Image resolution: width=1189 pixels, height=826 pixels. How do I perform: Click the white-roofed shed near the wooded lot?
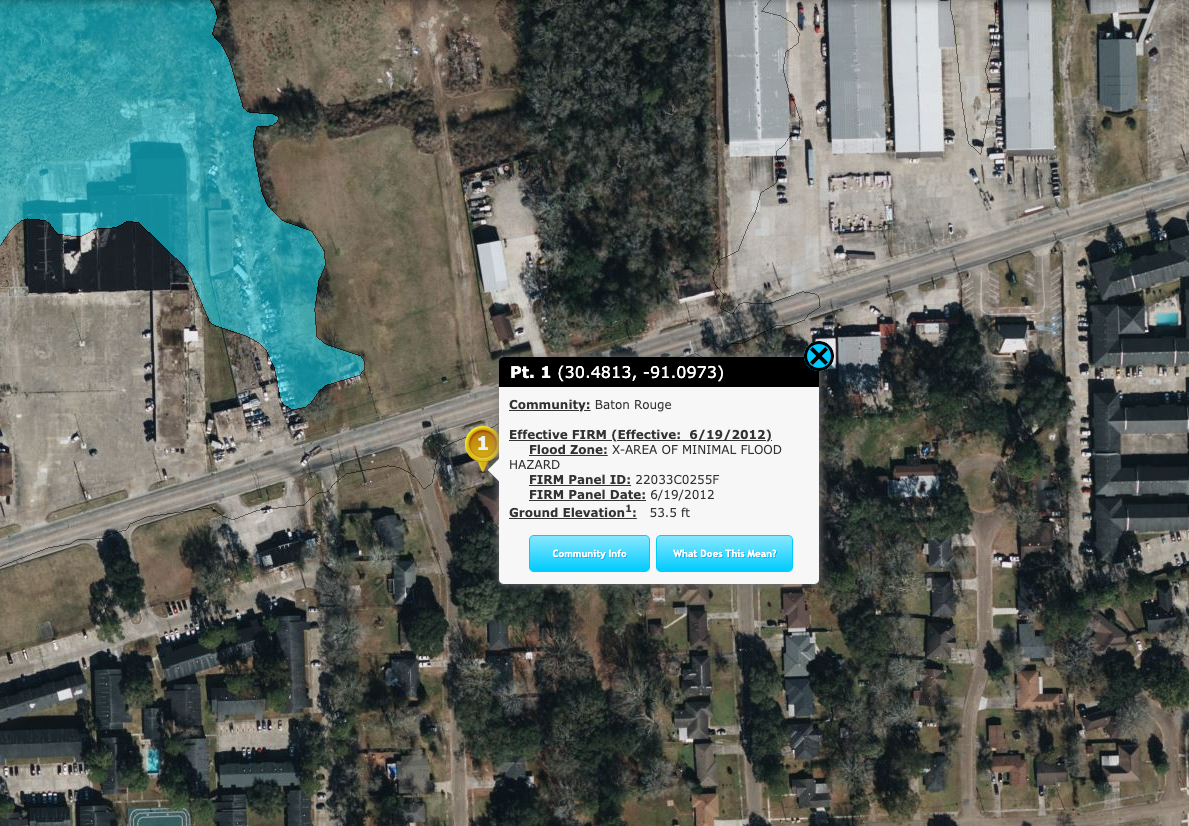(492, 266)
